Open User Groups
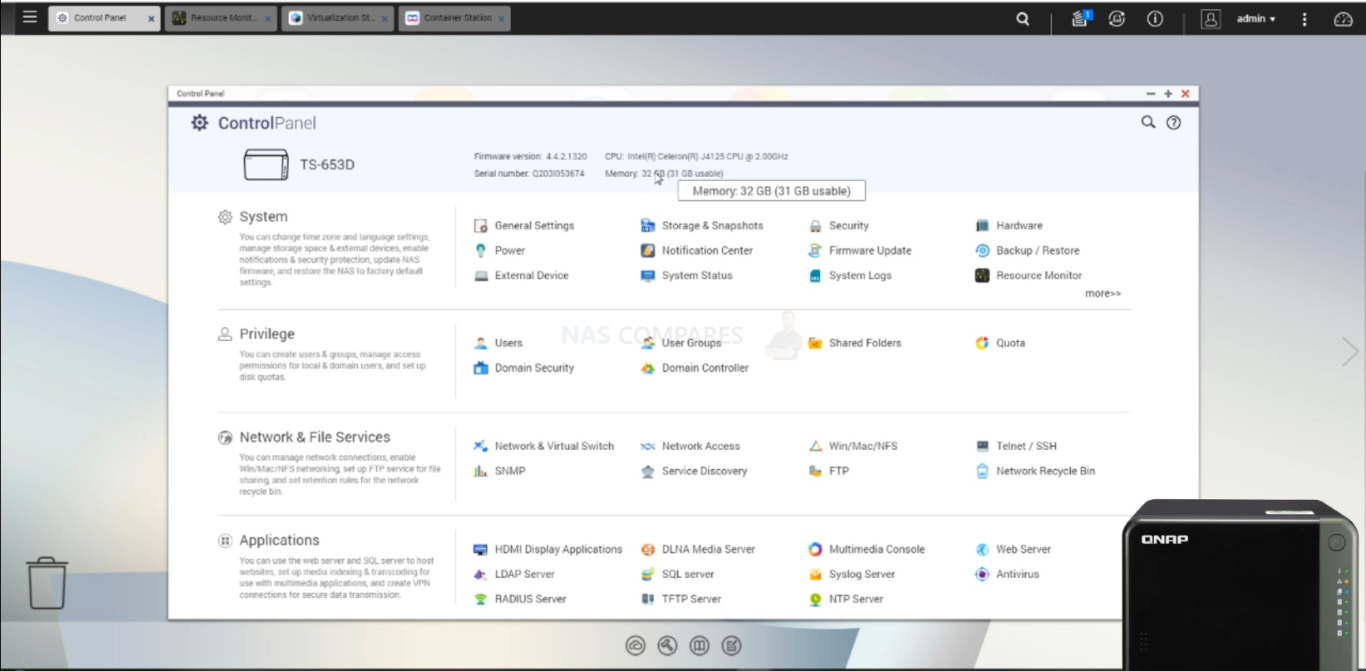 (x=681, y=343)
